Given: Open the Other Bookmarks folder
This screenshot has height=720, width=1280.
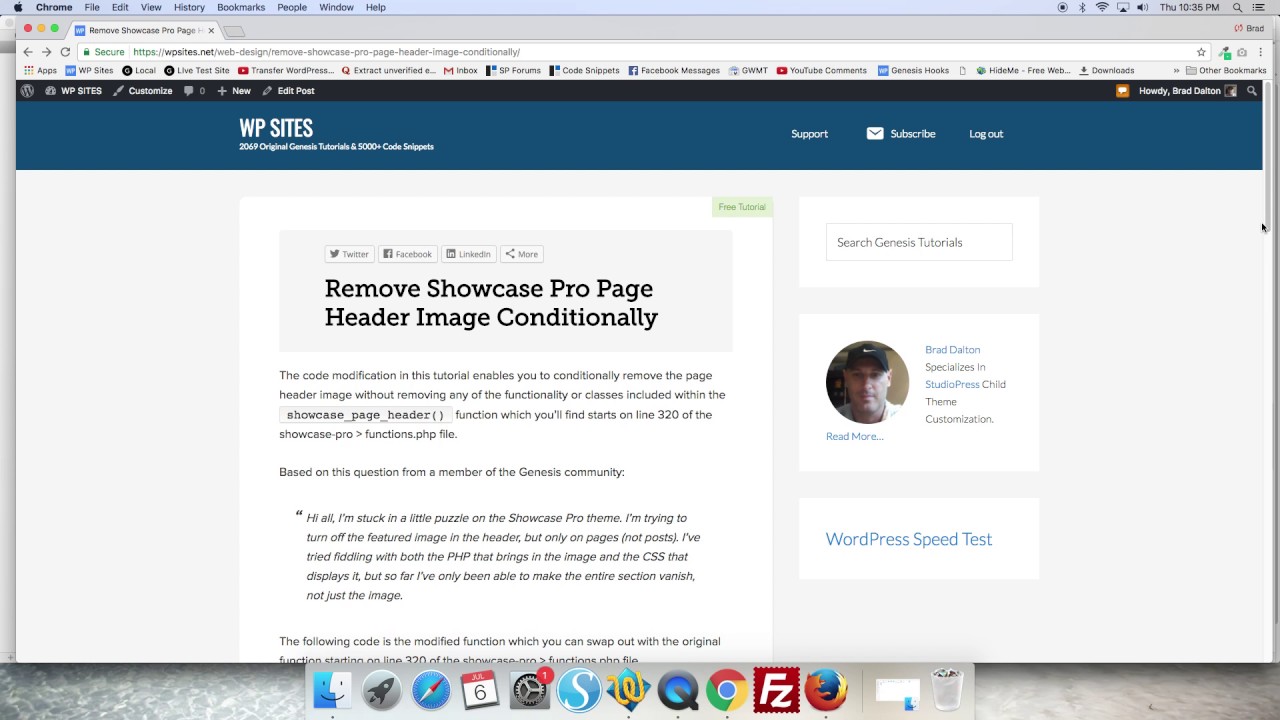Looking at the screenshot, I should 1226,71.
